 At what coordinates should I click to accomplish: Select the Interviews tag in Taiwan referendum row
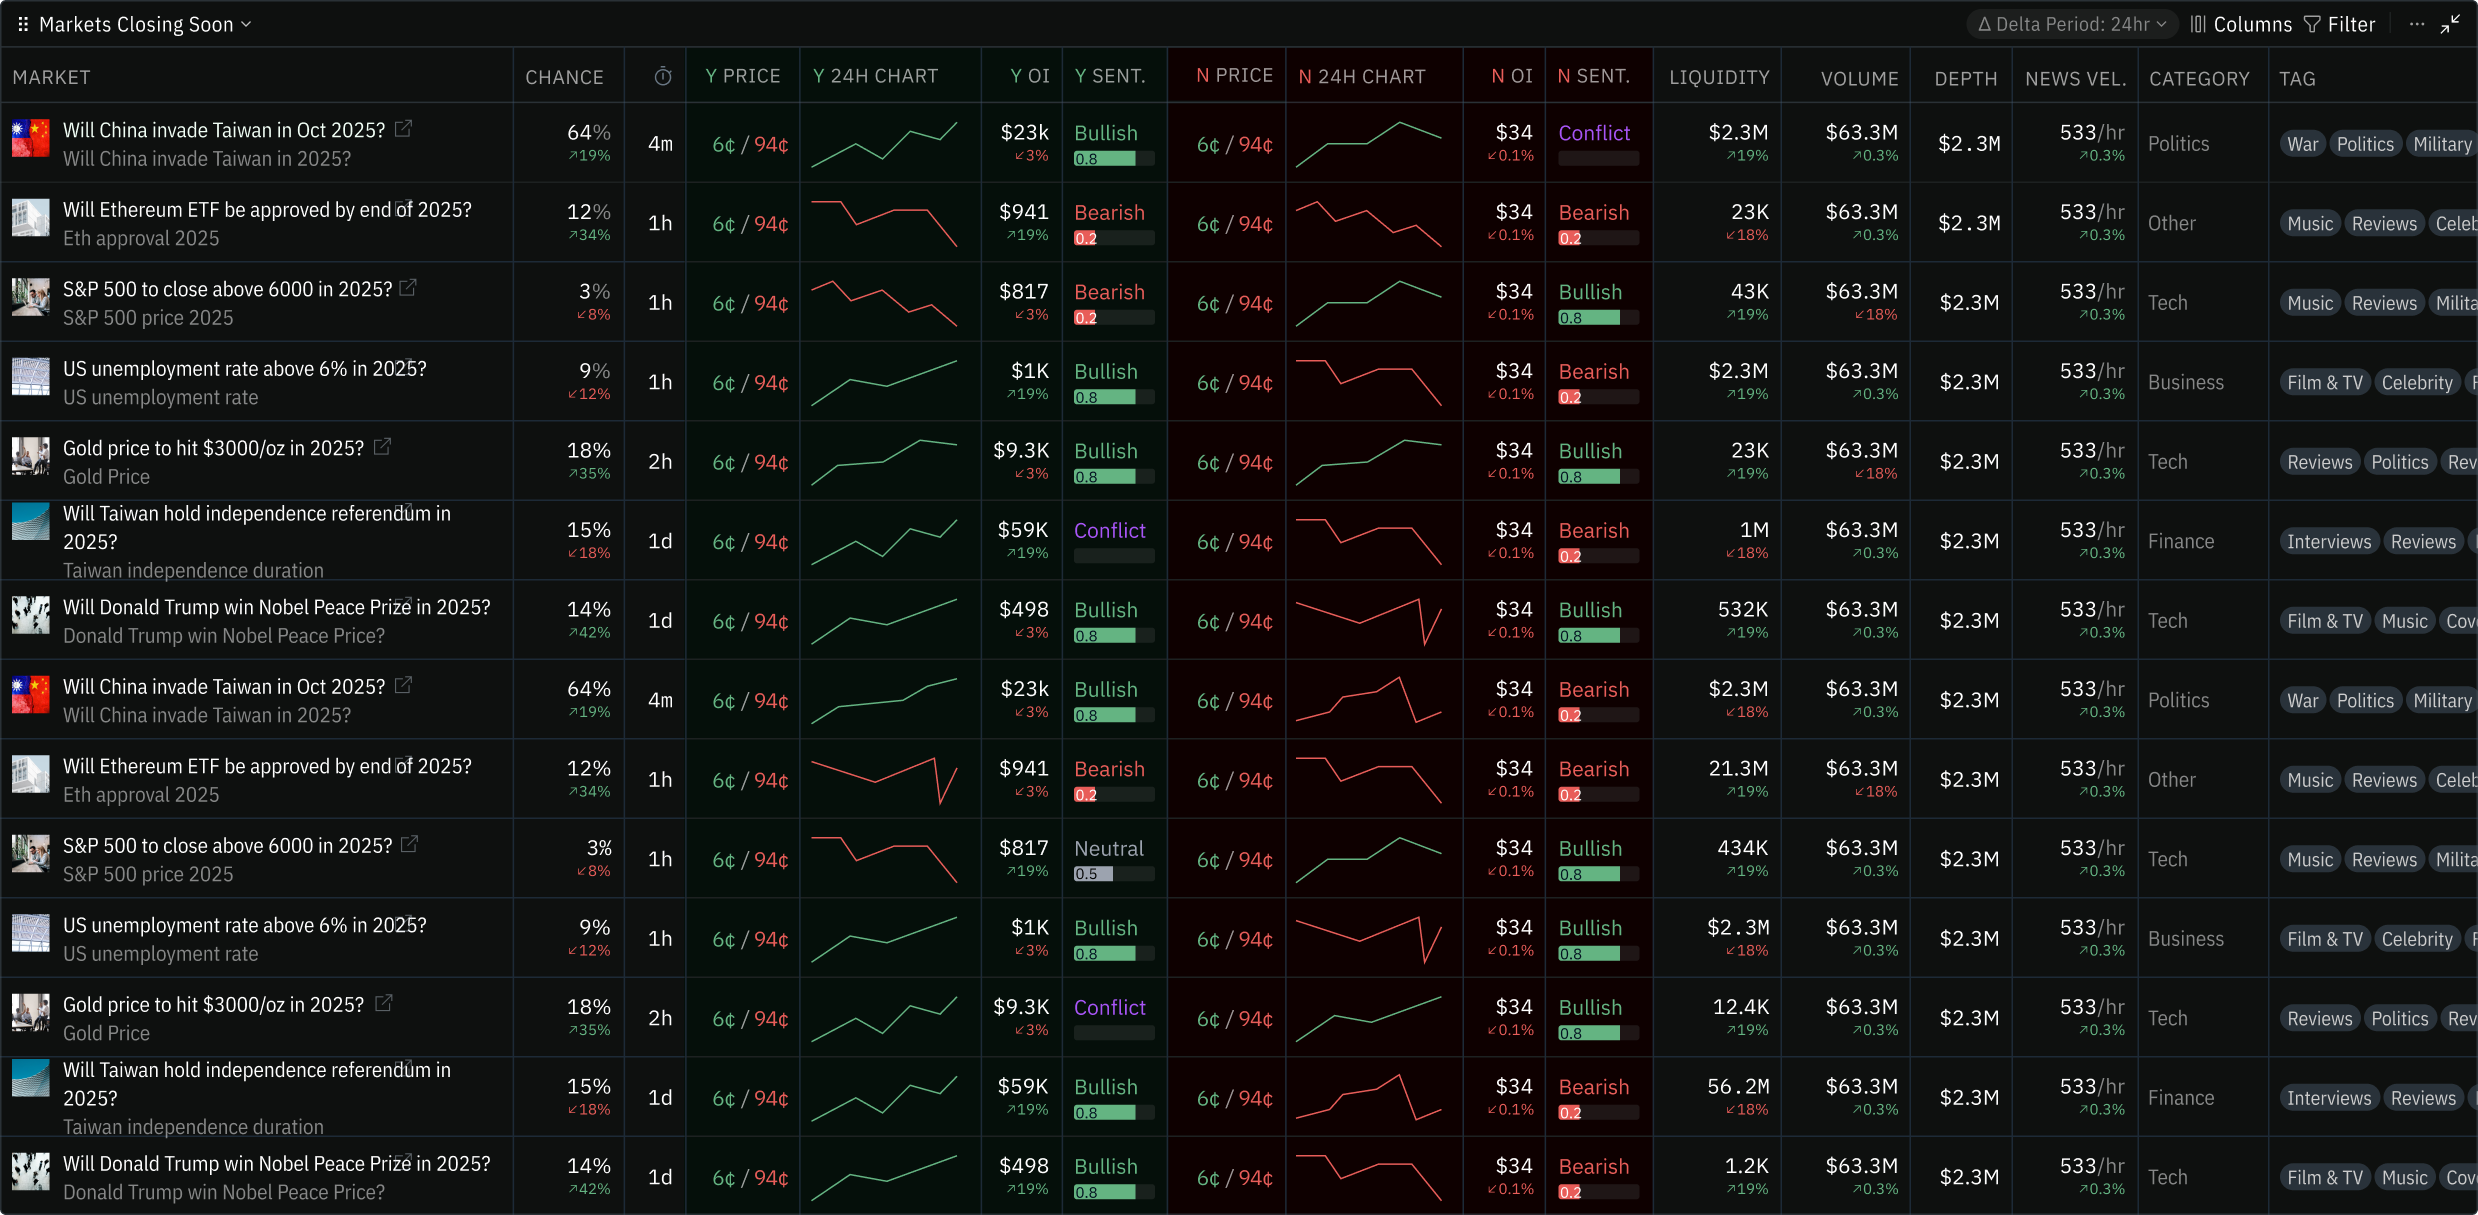tap(2328, 542)
